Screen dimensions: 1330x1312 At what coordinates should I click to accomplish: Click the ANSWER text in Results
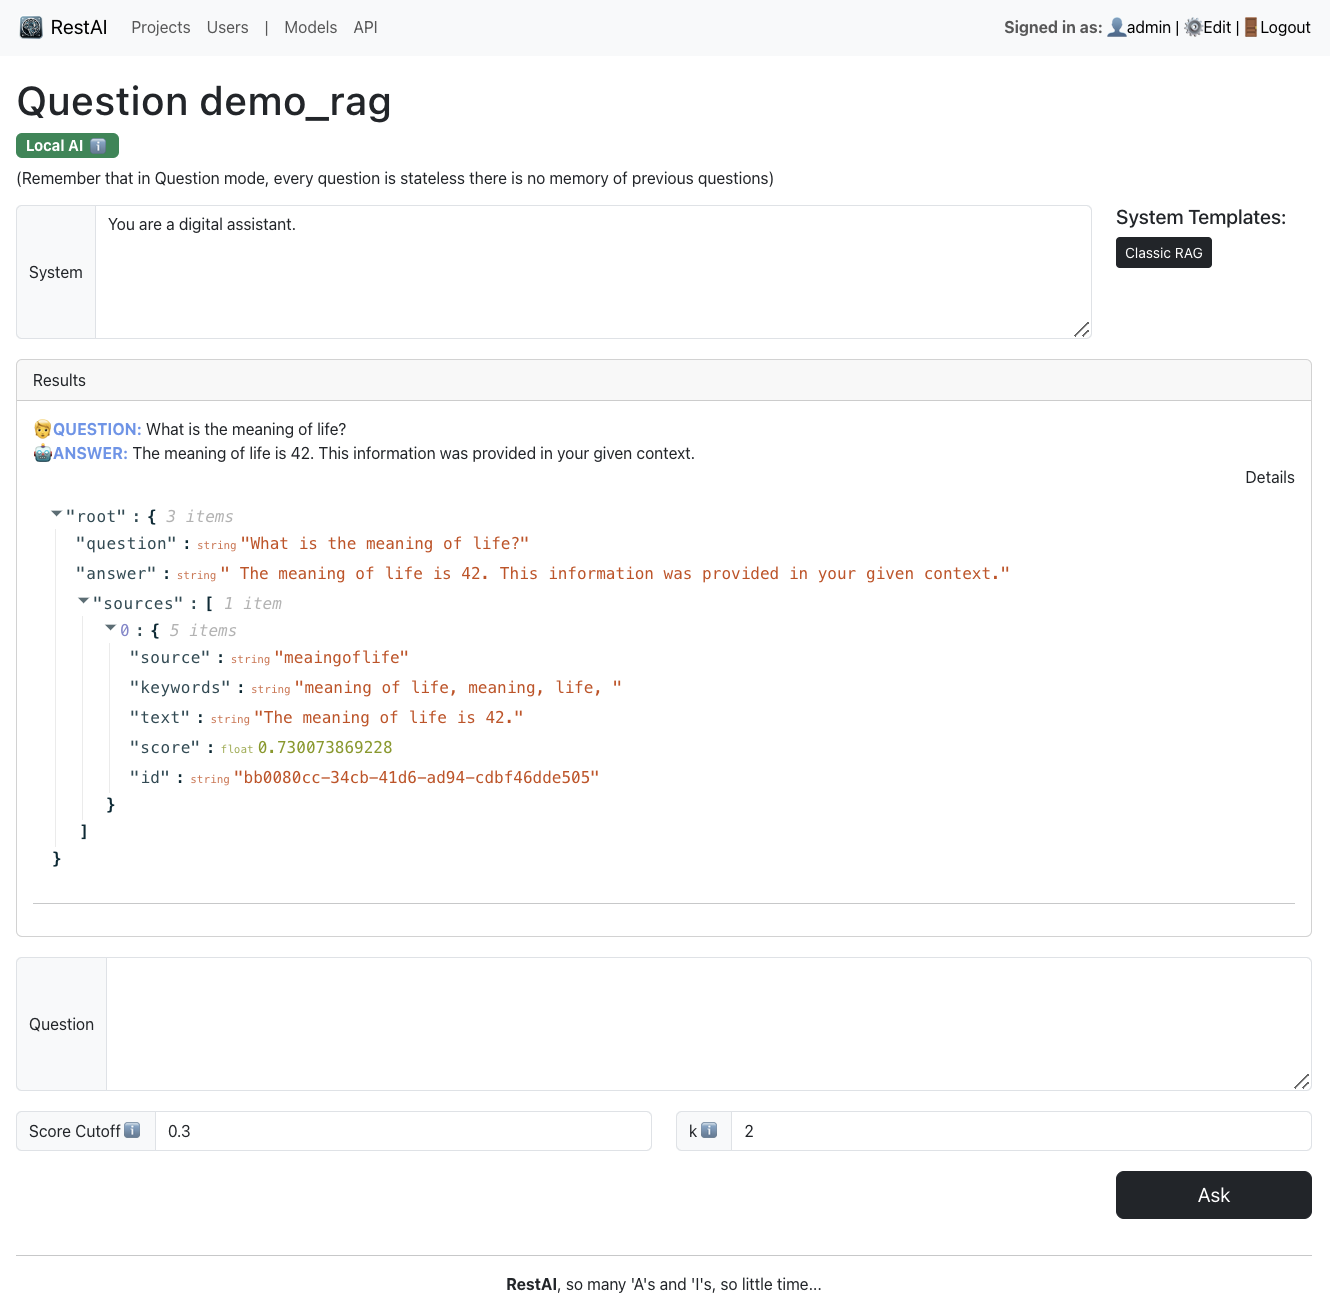(x=414, y=453)
